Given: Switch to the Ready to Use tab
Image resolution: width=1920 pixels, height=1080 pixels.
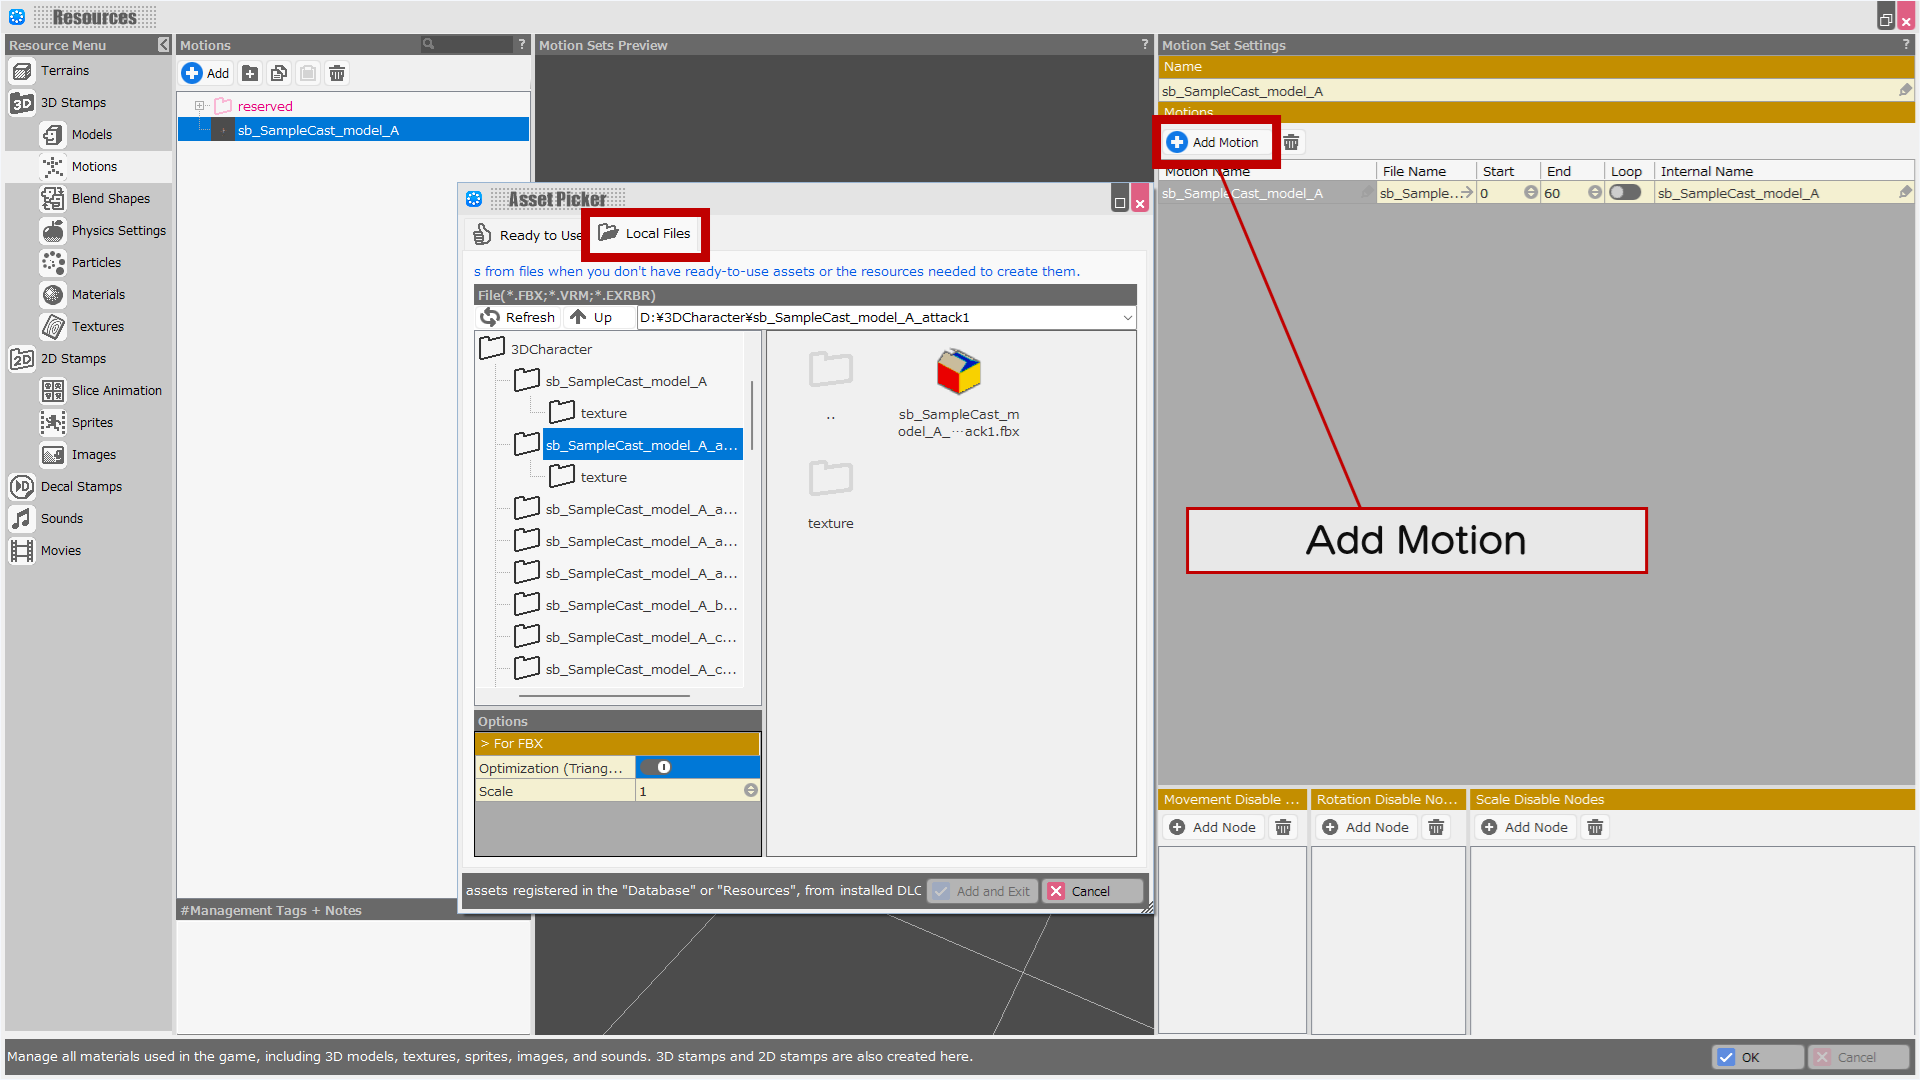Looking at the screenshot, I should pyautogui.click(x=527, y=235).
